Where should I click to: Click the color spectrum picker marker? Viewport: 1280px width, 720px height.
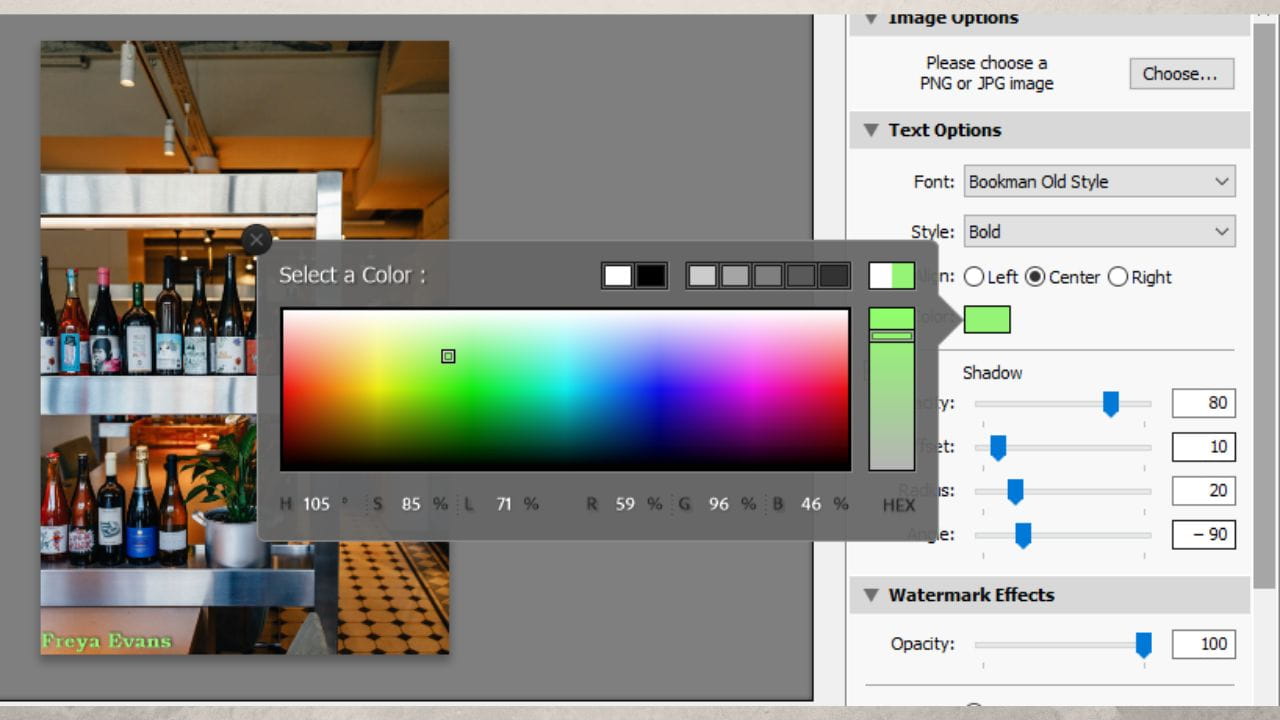(448, 356)
